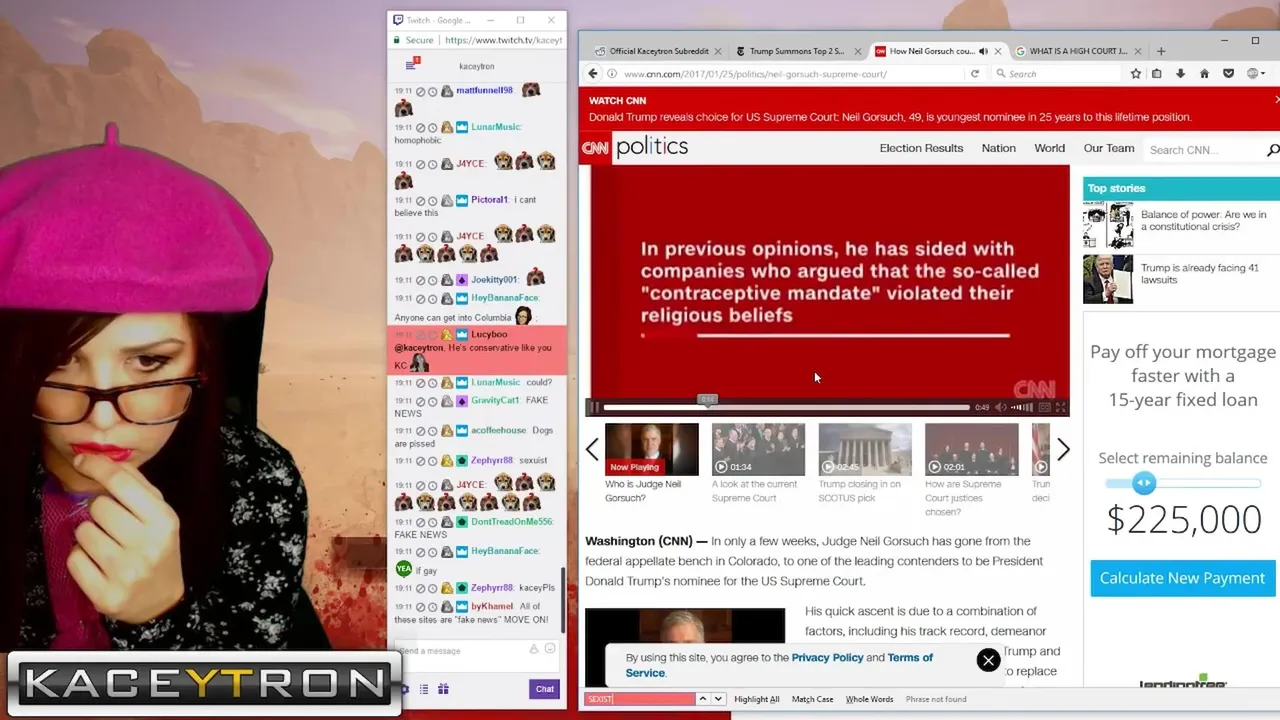Screen dimensions: 1280x720
Task: Timeout user Pictoral1 via clock icon
Action: (433, 201)
